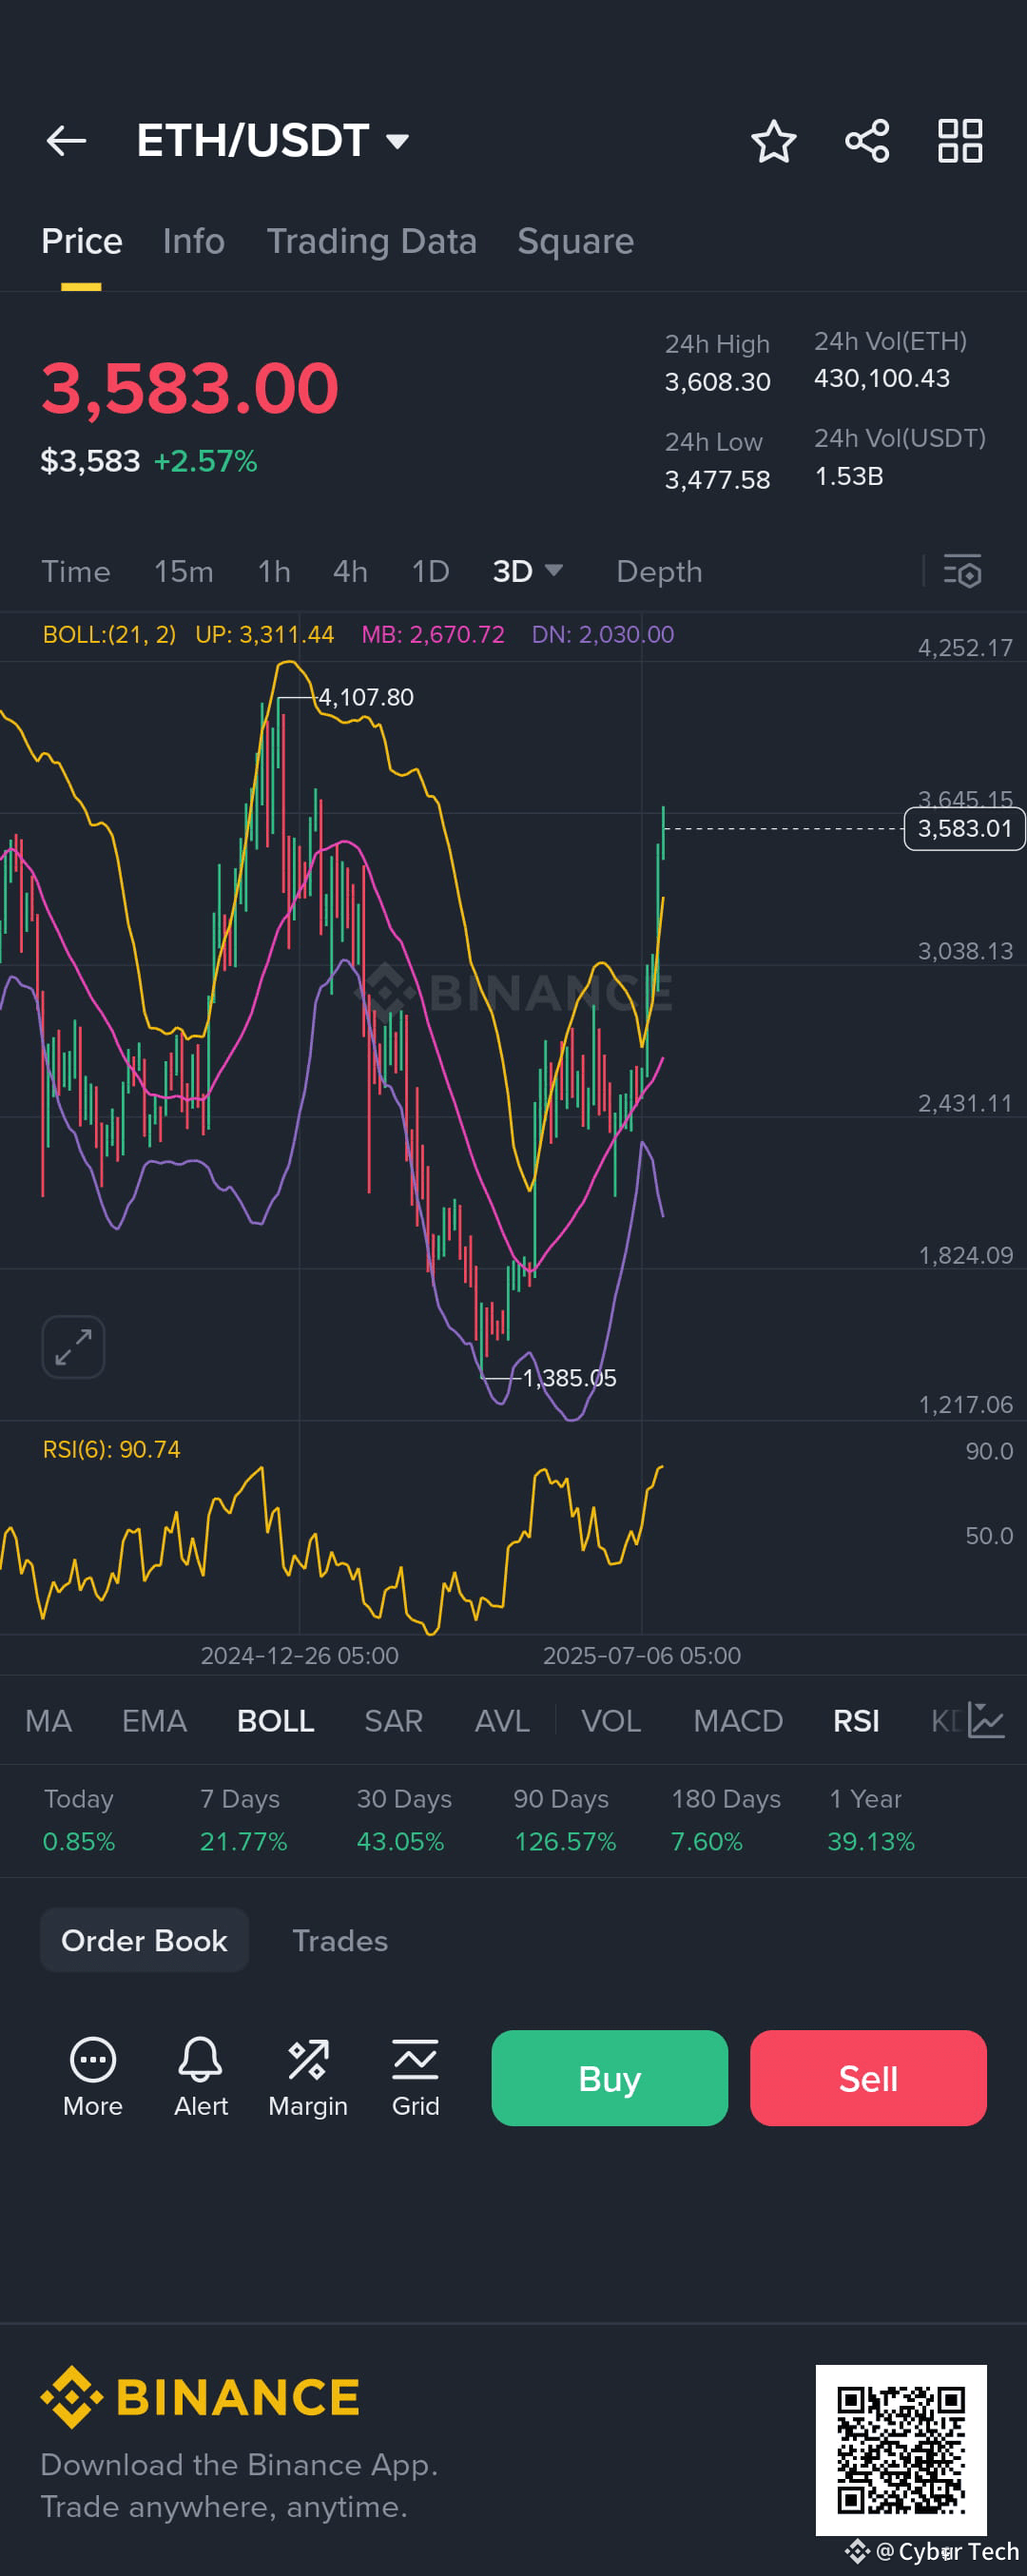Open the Order Book tab
1027x2576 pixels.
144,1940
